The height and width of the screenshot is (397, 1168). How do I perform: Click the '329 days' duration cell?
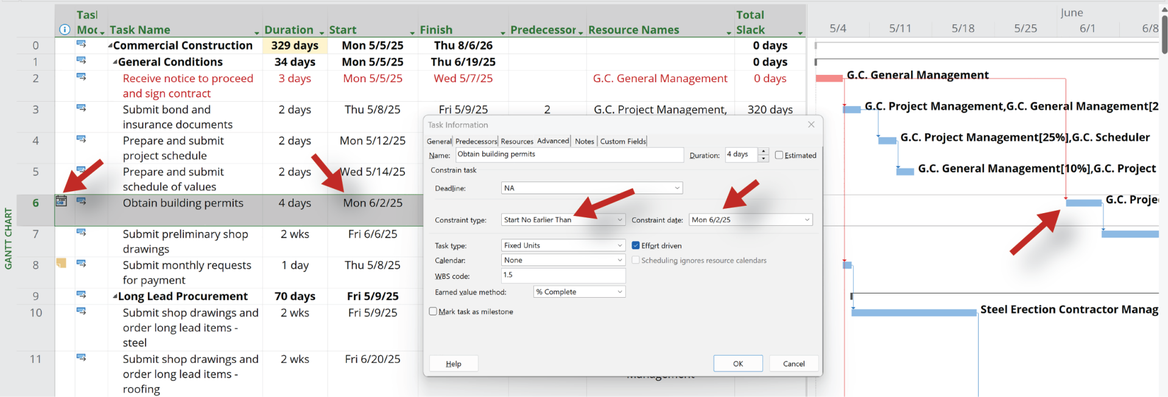(295, 45)
